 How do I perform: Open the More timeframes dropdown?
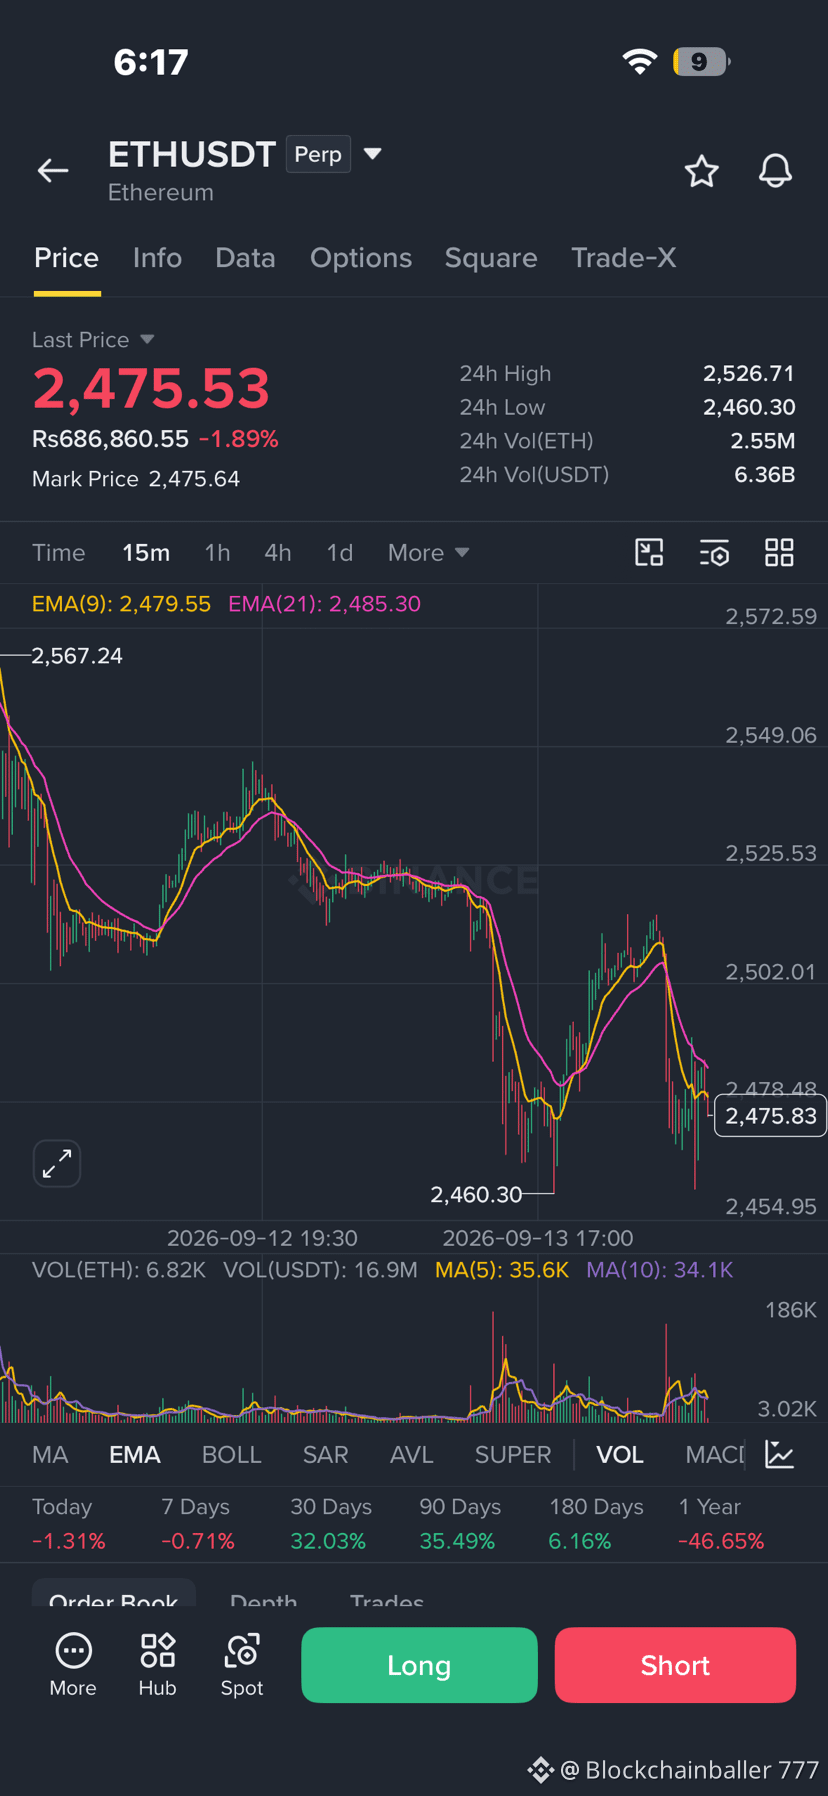(x=428, y=553)
